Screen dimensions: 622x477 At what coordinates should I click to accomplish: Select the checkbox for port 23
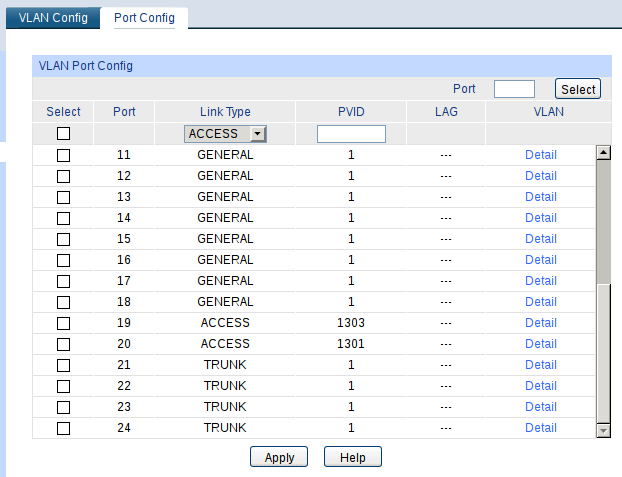tap(63, 408)
